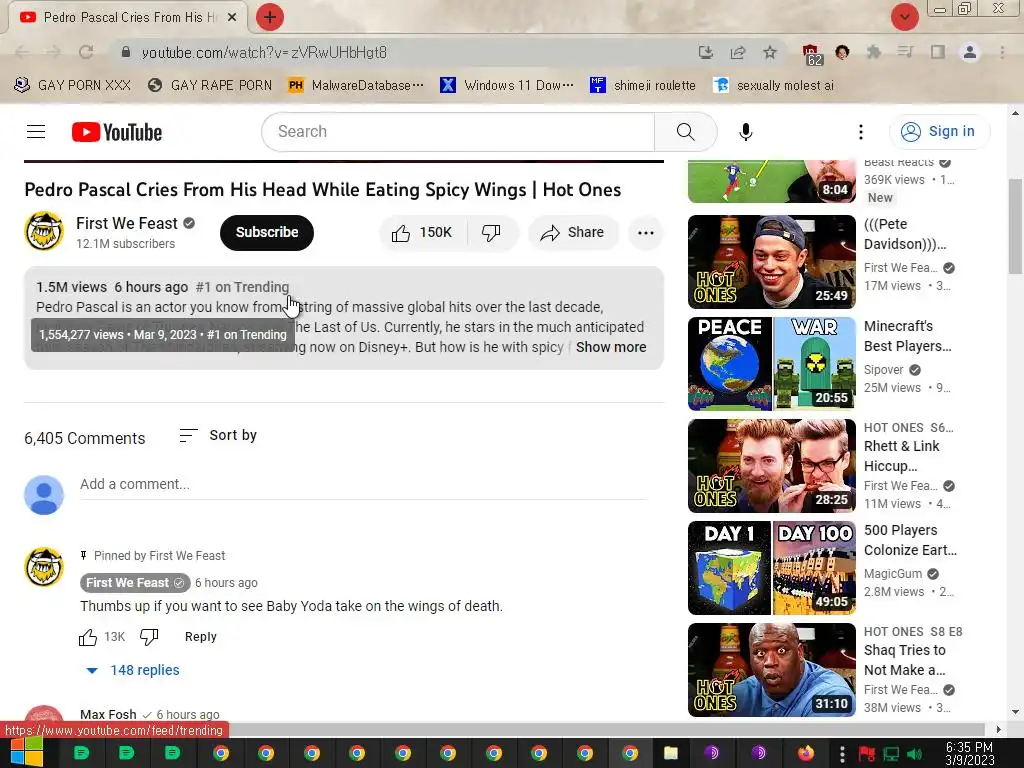Open the red tab search dropdown arrow
The height and width of the screenshot is (768, 1024).
click(904, 17)
